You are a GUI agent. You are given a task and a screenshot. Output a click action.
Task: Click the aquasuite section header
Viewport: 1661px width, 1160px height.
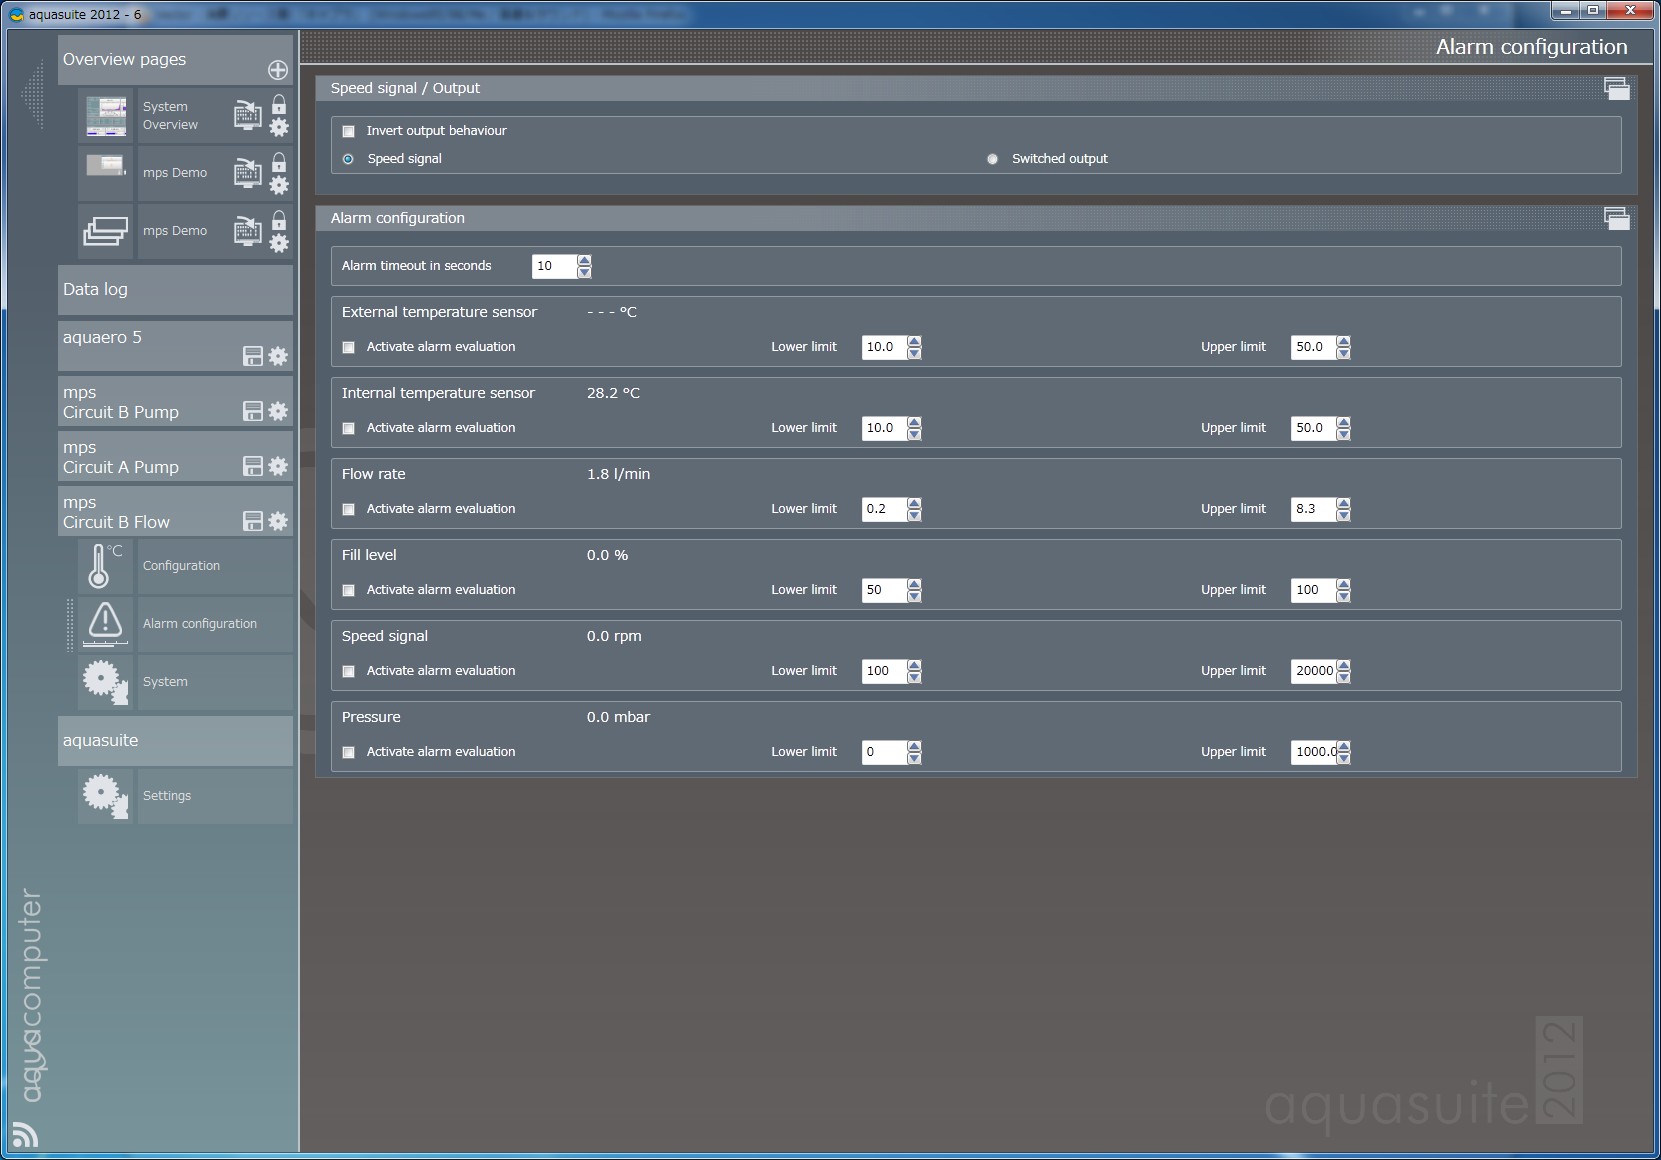click(x=175, y=741)
